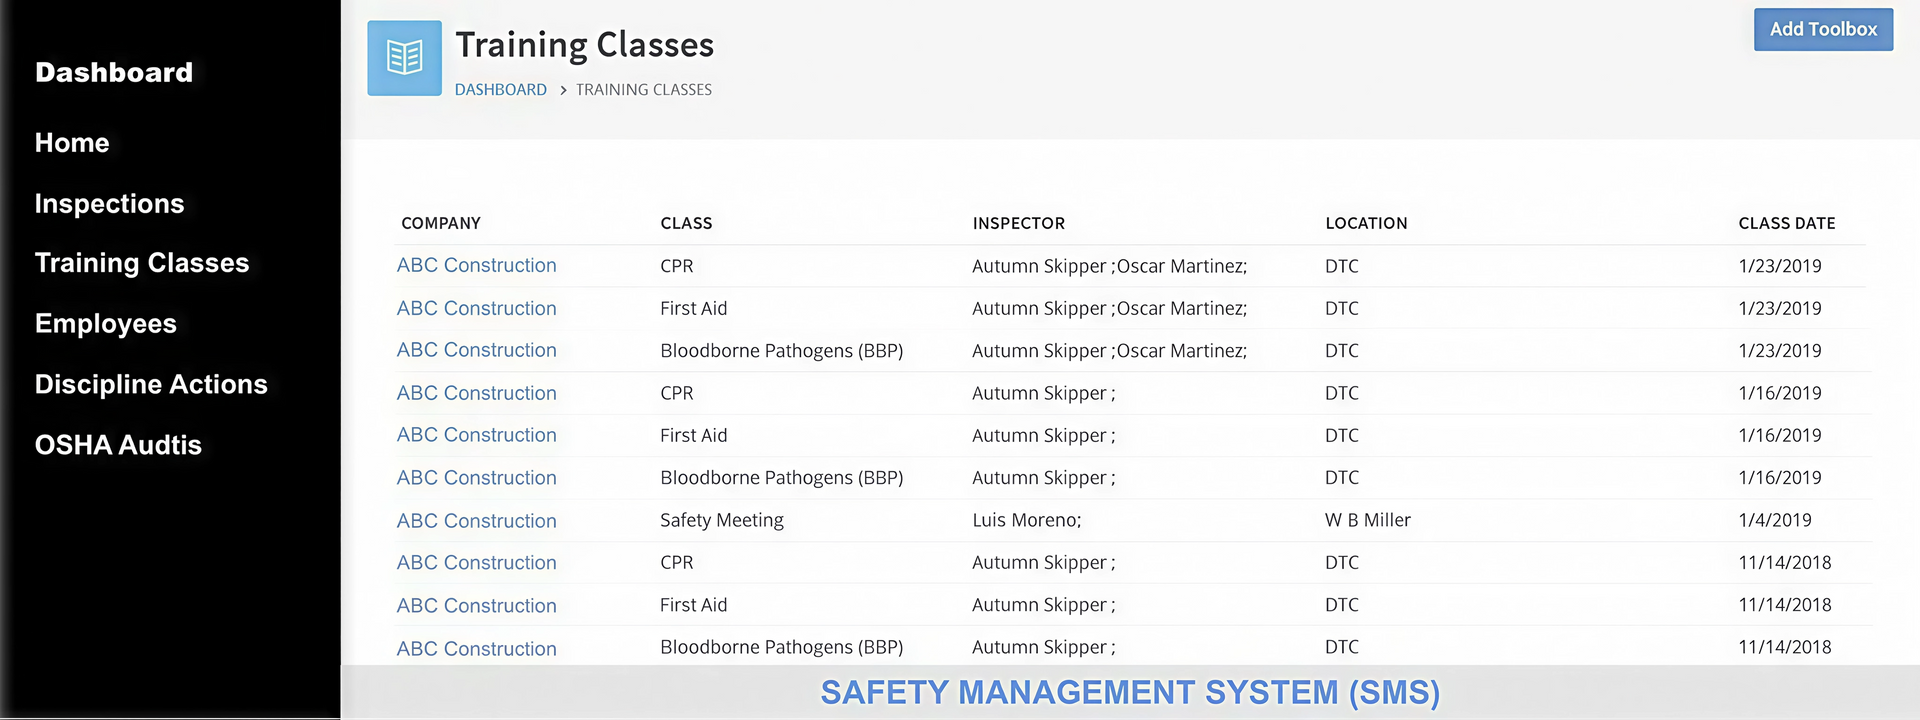Open the DASHBOARD breadcrumb link
This screenshot has height=720, width=1920.
point(500,90)
